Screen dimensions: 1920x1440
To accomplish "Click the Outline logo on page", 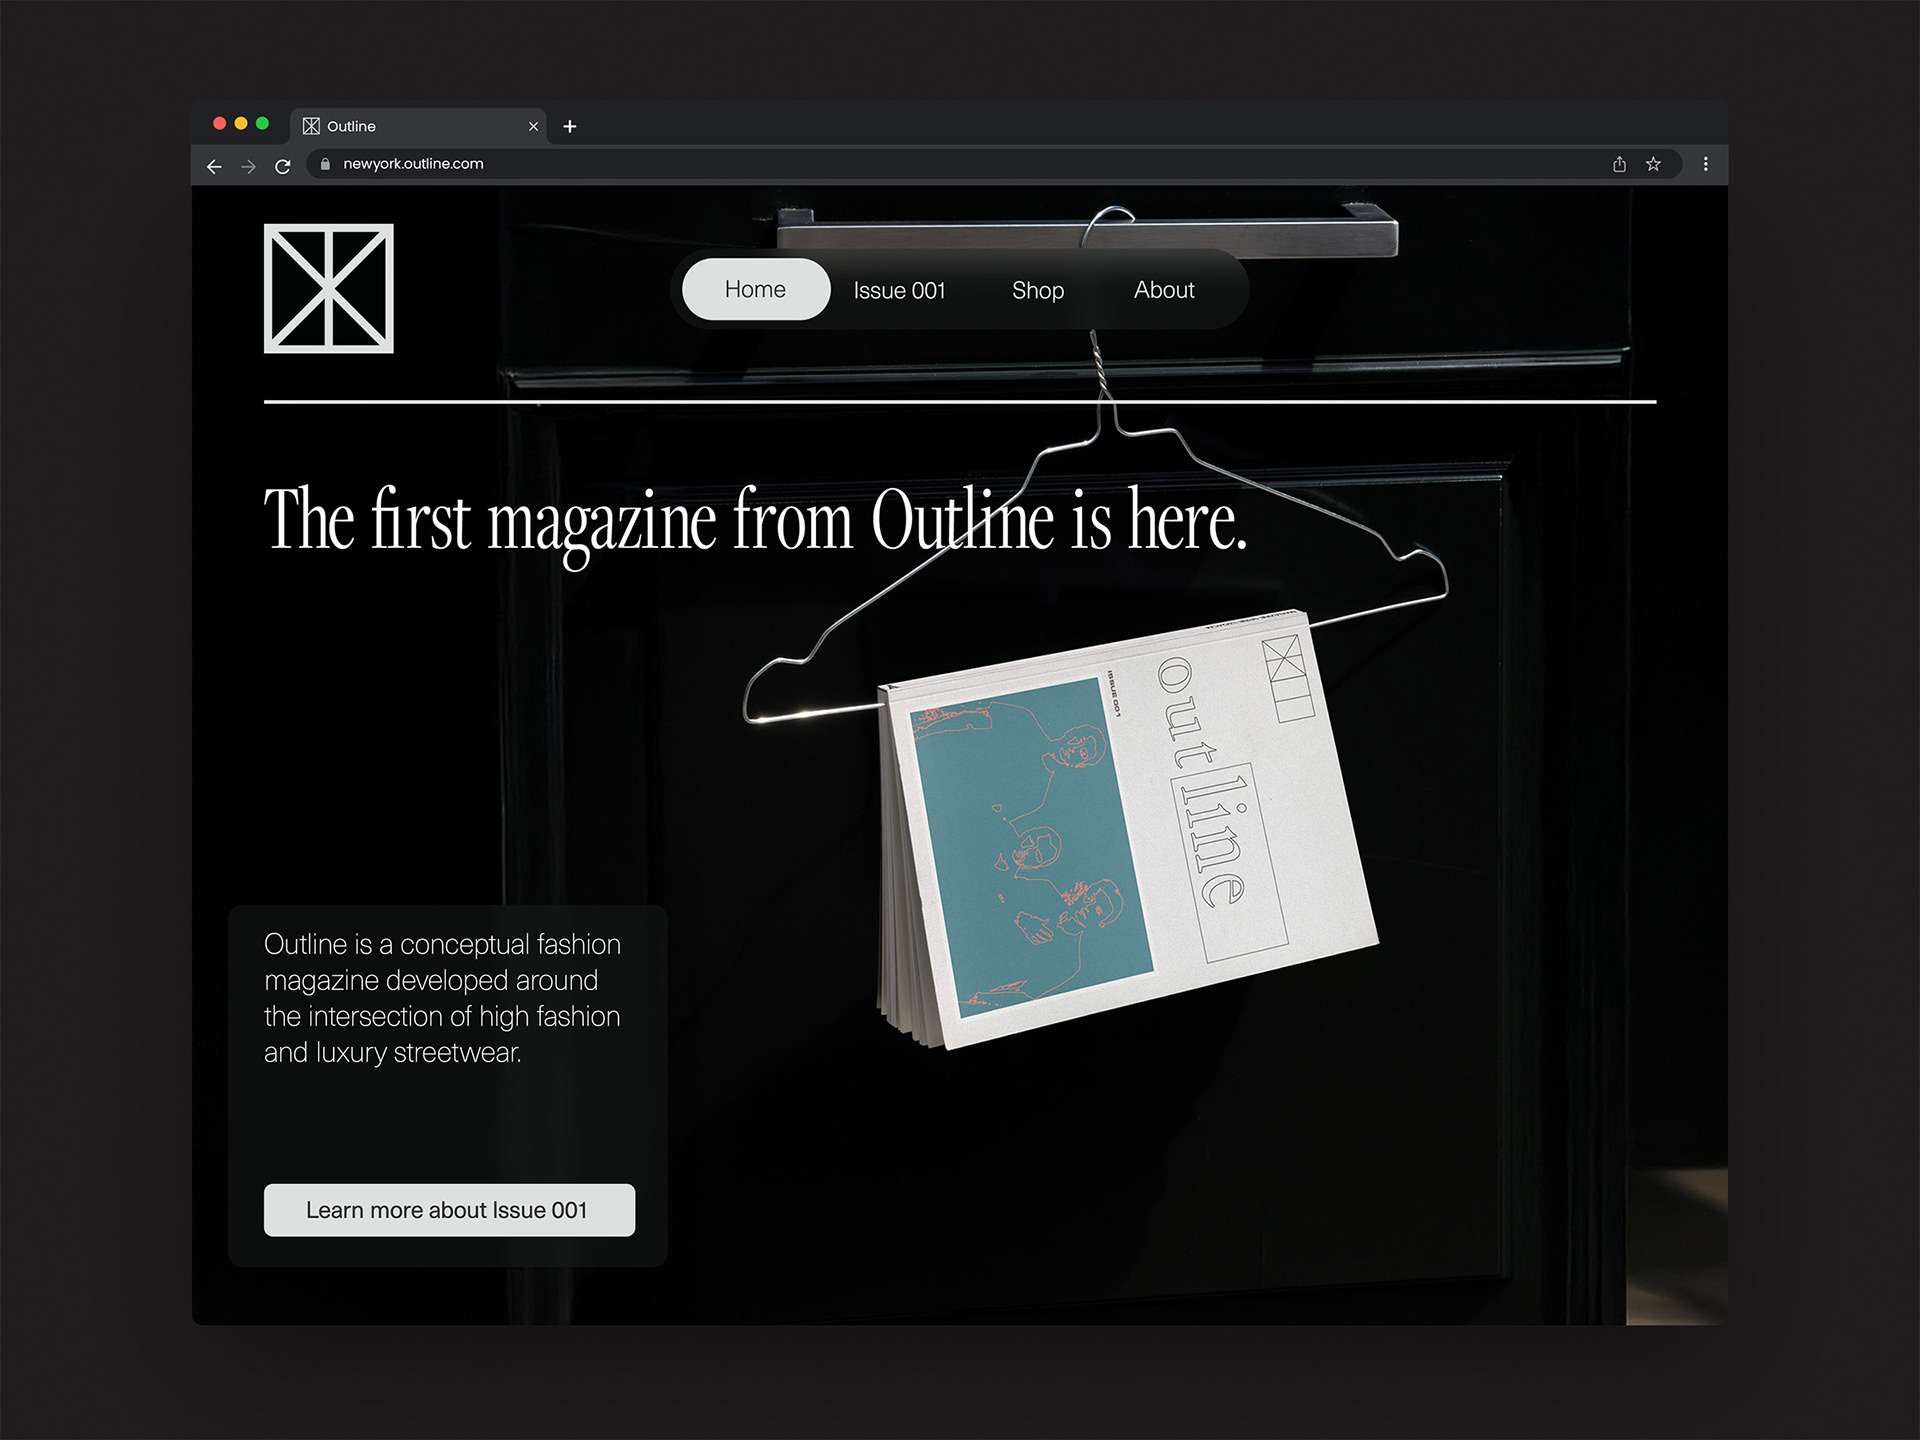I will (x=328, y=288).
